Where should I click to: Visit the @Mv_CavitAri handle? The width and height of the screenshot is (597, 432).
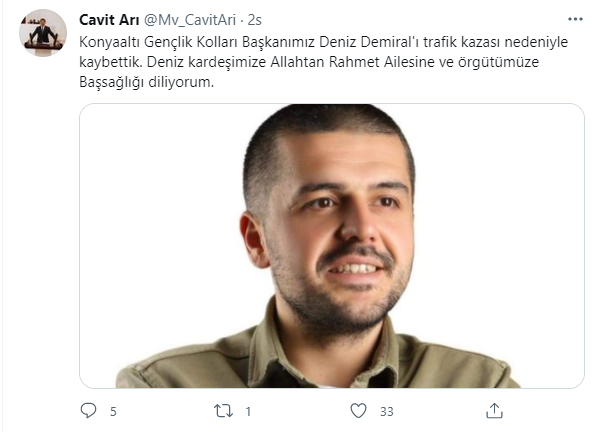click(190, 20)
